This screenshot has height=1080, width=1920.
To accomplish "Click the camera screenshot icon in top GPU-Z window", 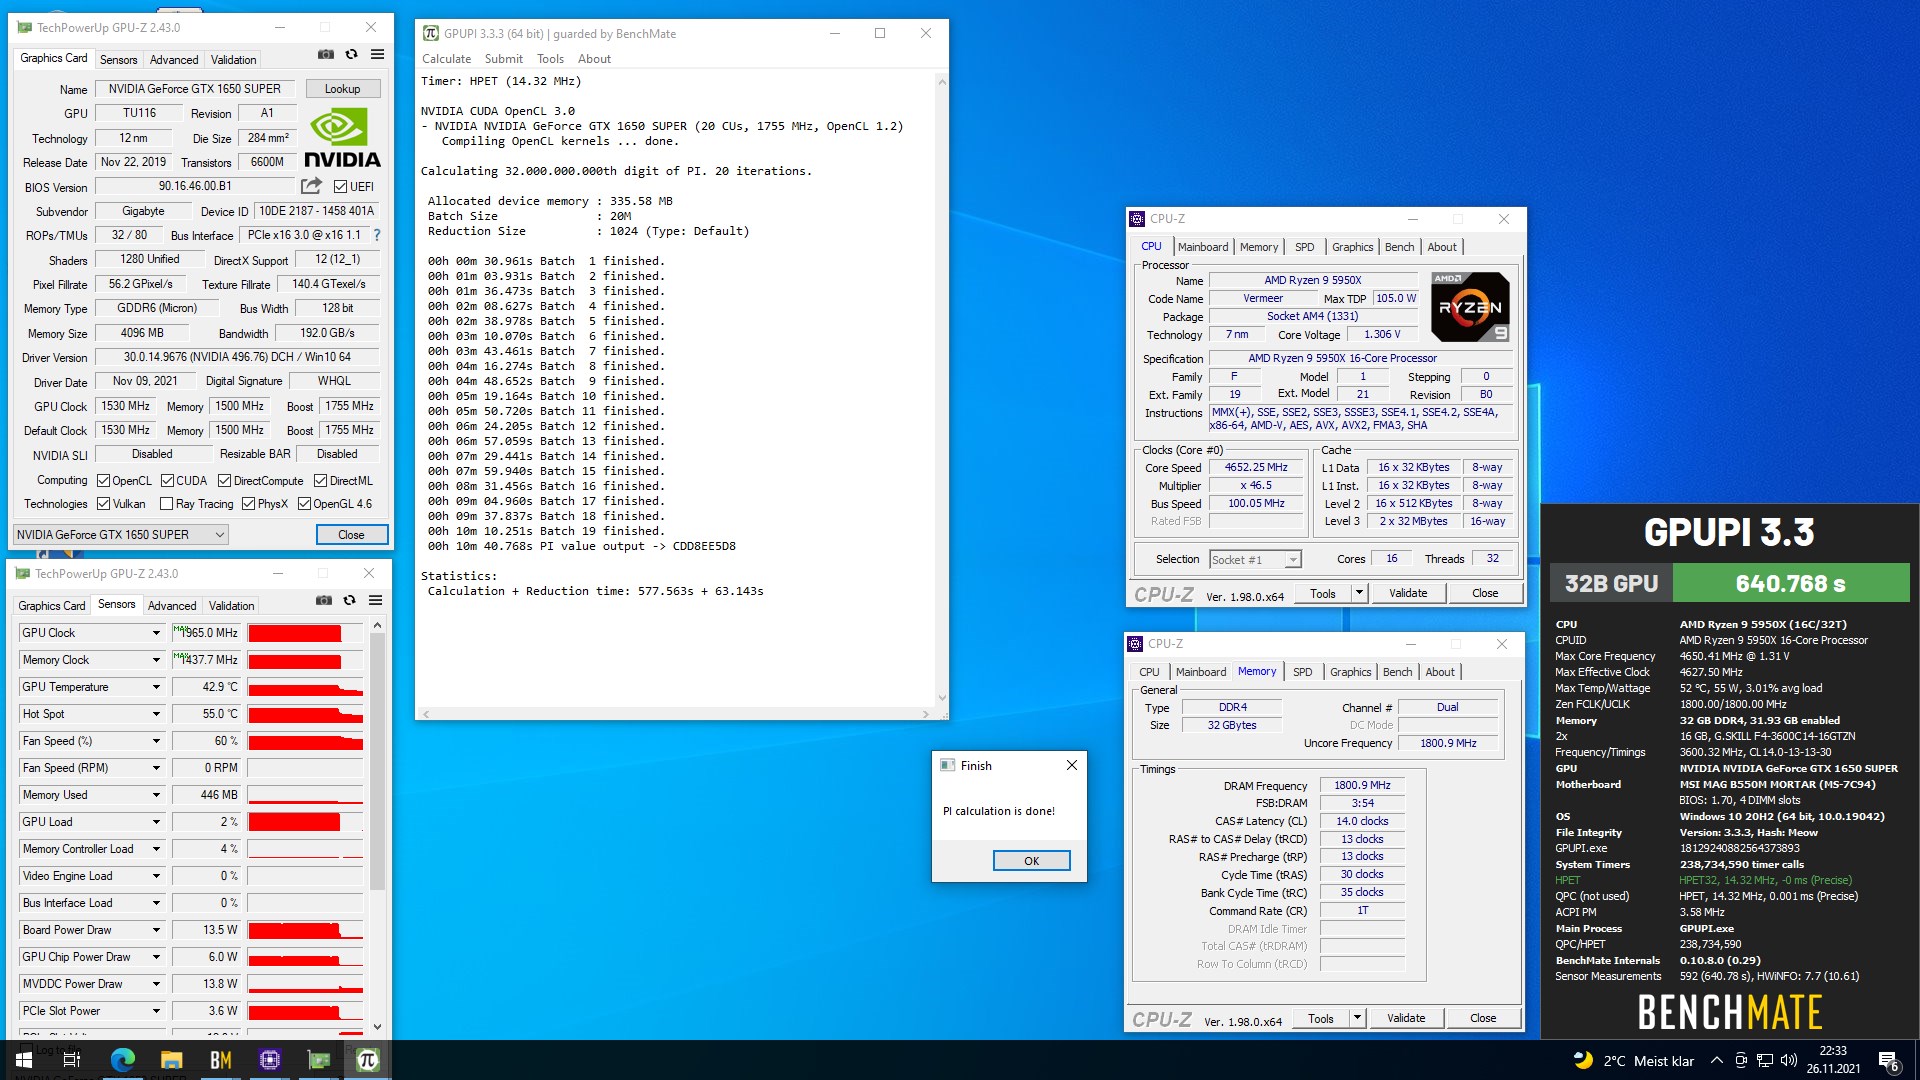I will pos(326,55).
